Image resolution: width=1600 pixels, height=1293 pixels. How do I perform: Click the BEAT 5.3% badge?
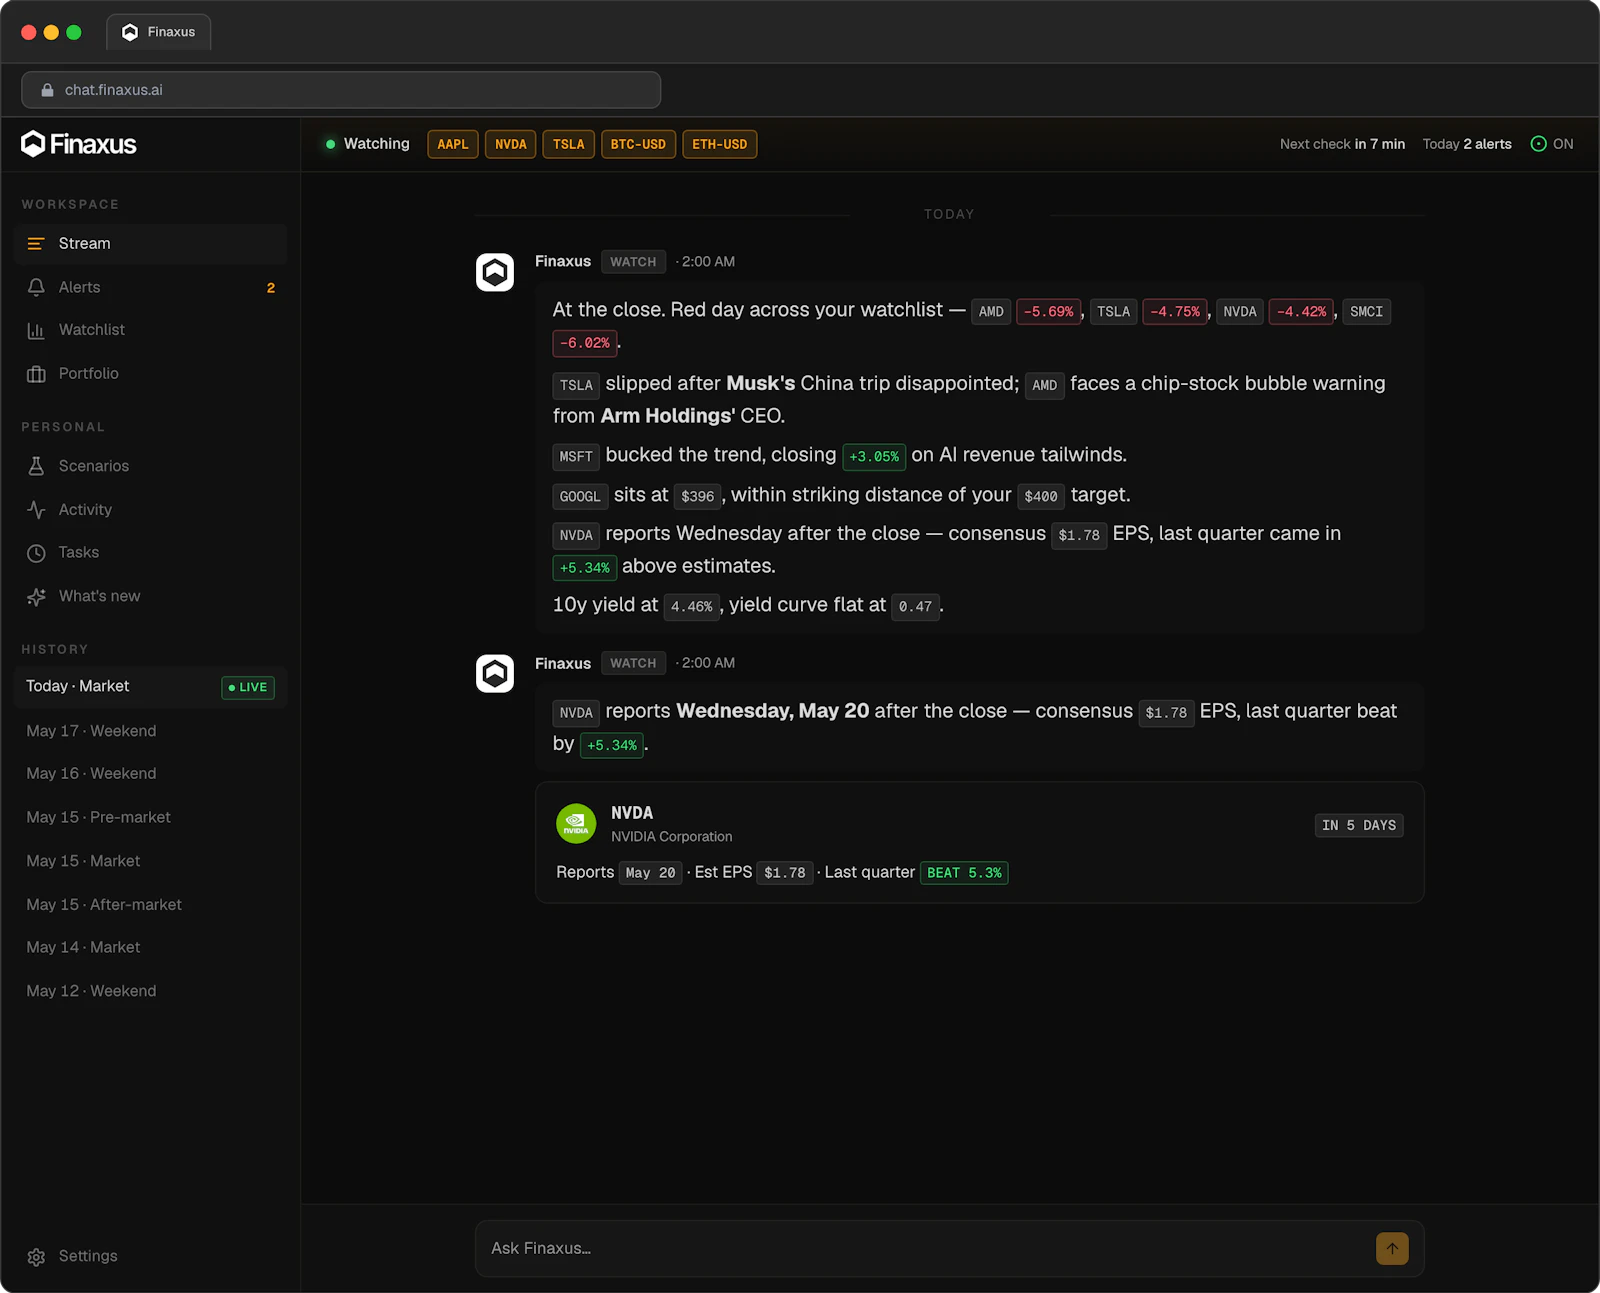click(964, 873)
